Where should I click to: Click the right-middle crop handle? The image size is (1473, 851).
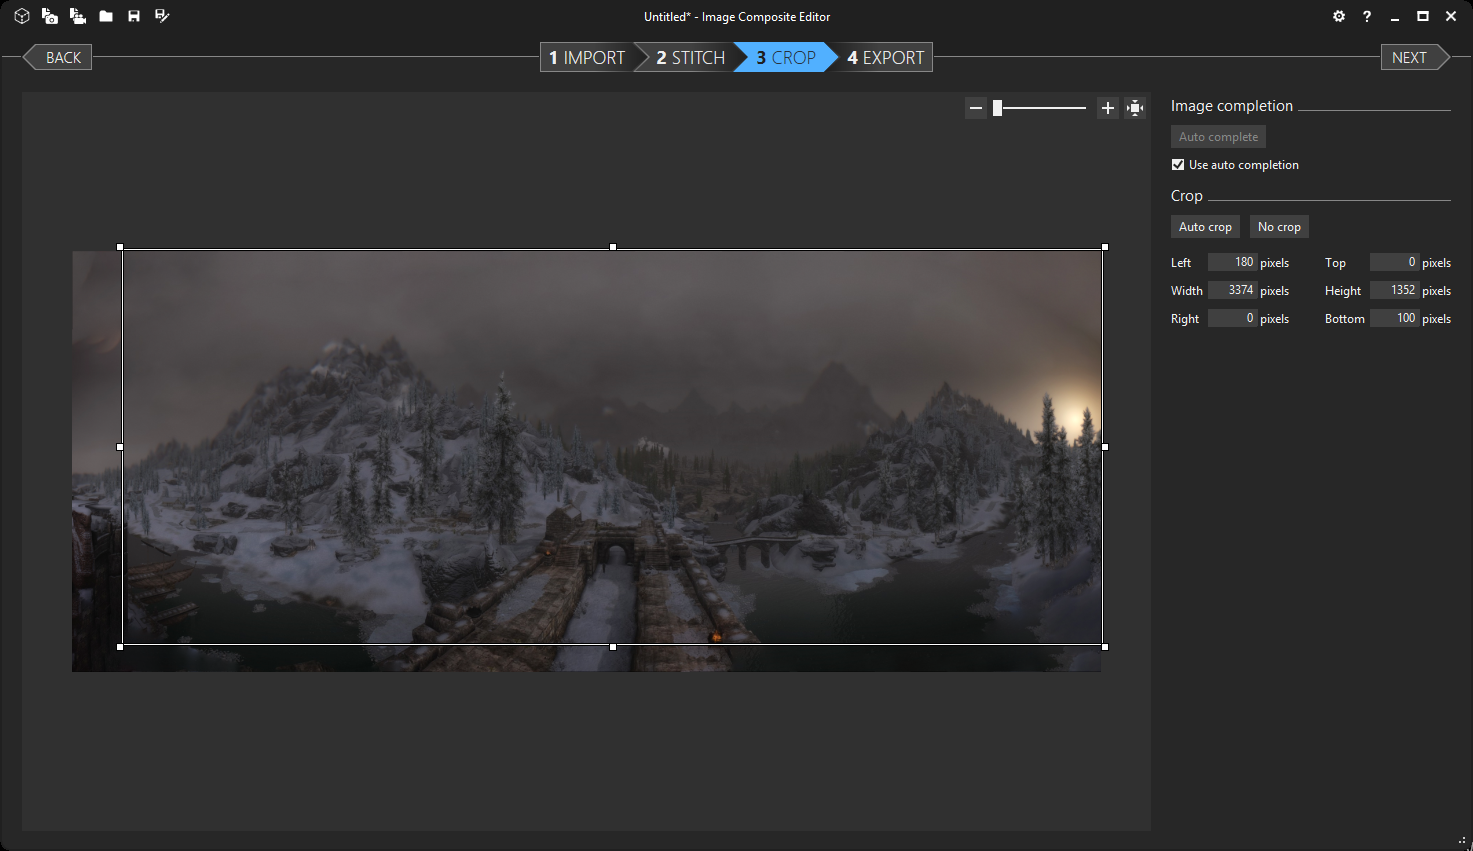click(1105, 447)
